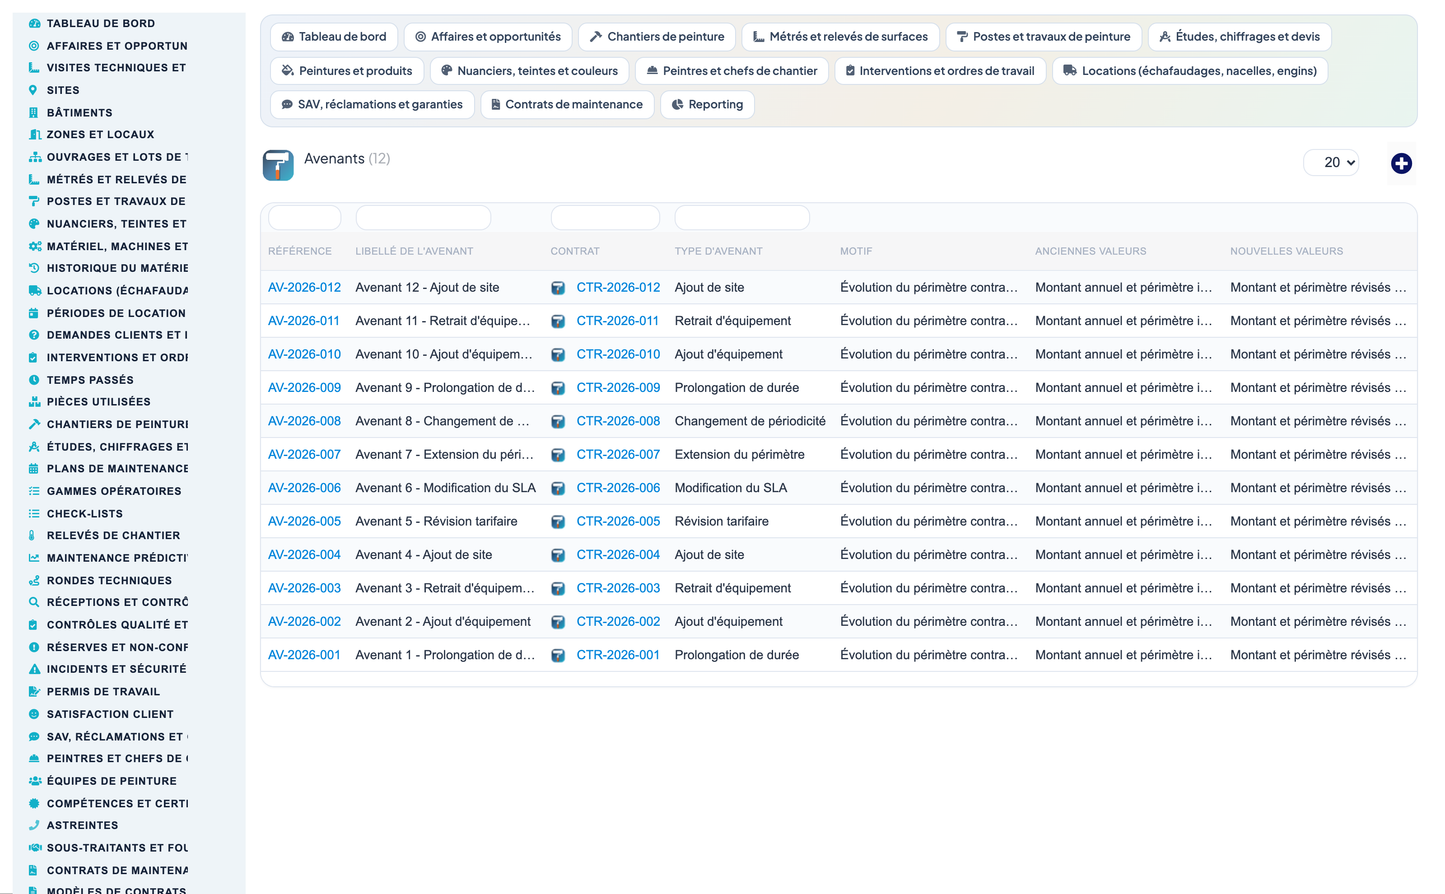Open the 20 rows-per-page dropdown
Screen dimensions: 1445x894
click(1331, 162)
